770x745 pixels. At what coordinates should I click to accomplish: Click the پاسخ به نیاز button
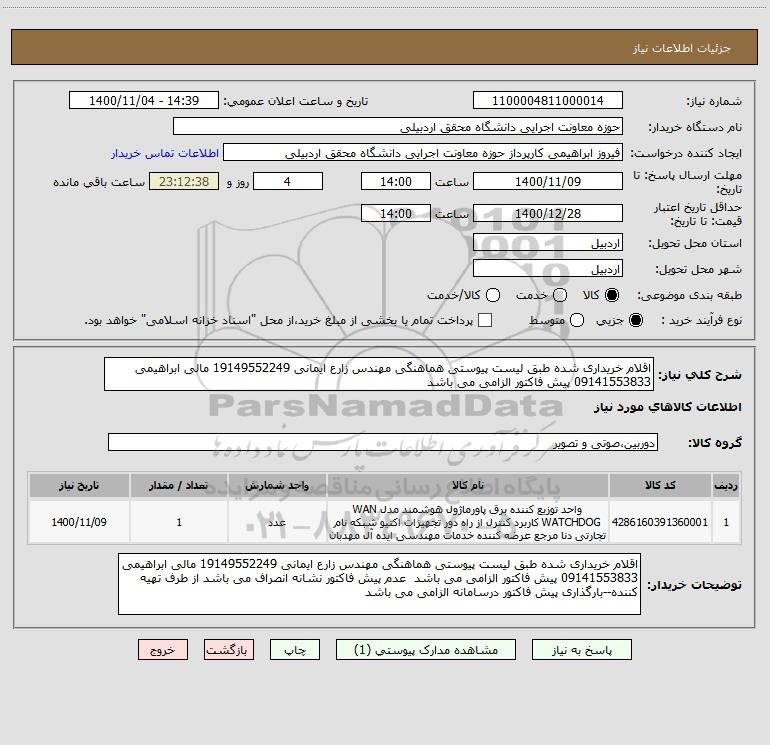[x=581, y=650]
